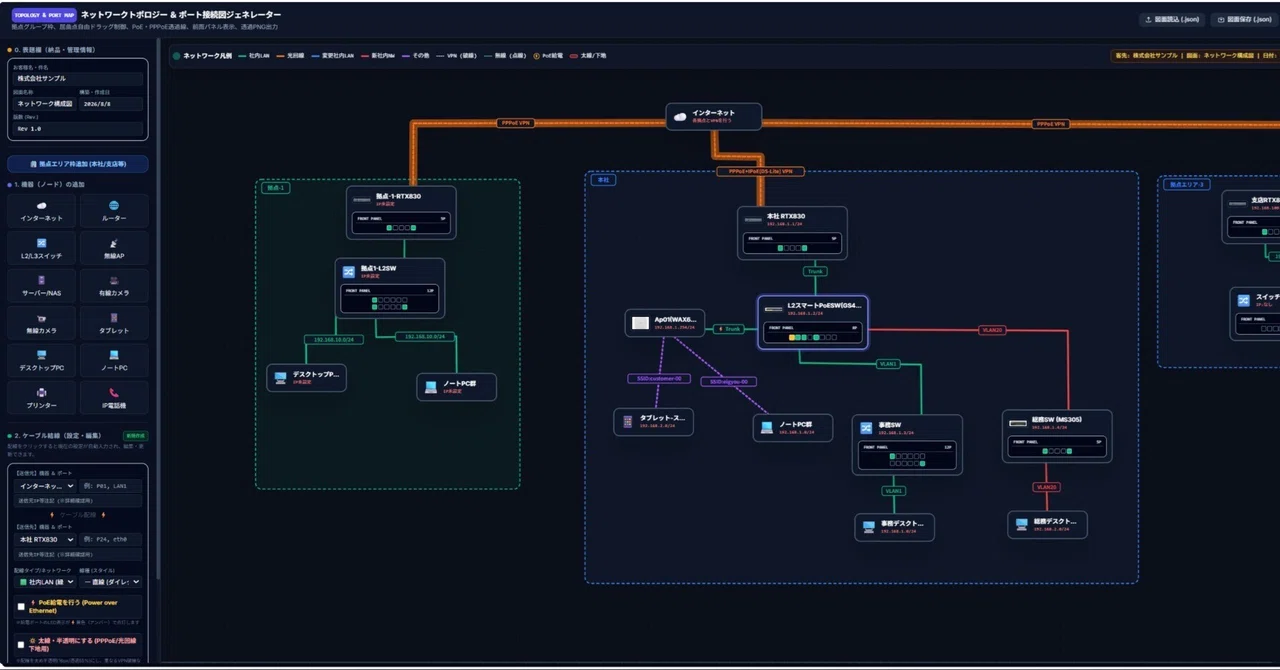Open the 送信先 device dropdown showing 本社 RTX830
The height and width of the screenshot is (670, 1280).
45,539
